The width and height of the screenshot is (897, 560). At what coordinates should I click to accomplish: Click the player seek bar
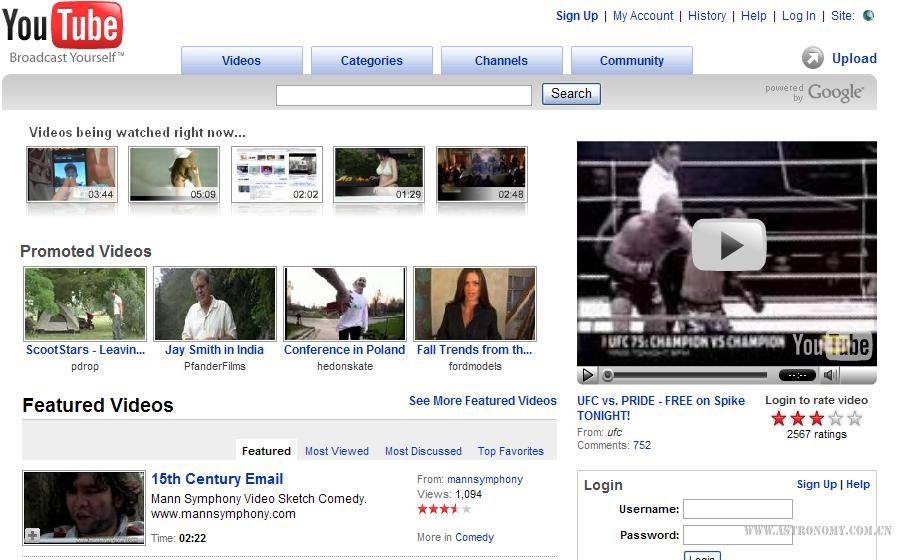(x=686, y=375)
